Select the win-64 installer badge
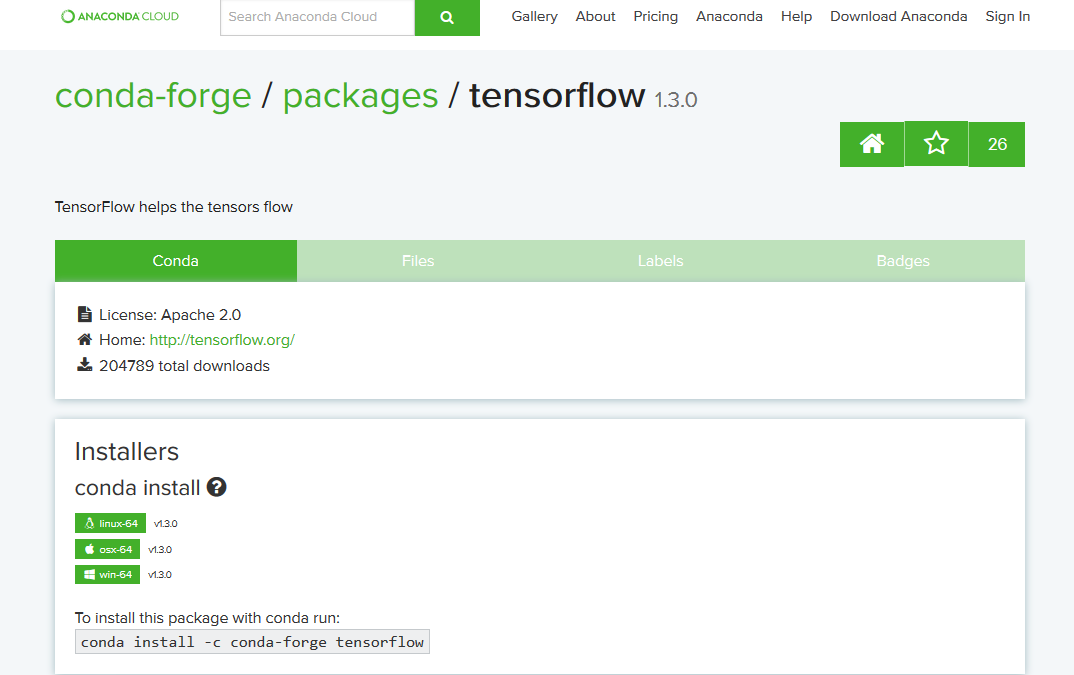 point(108,574)
